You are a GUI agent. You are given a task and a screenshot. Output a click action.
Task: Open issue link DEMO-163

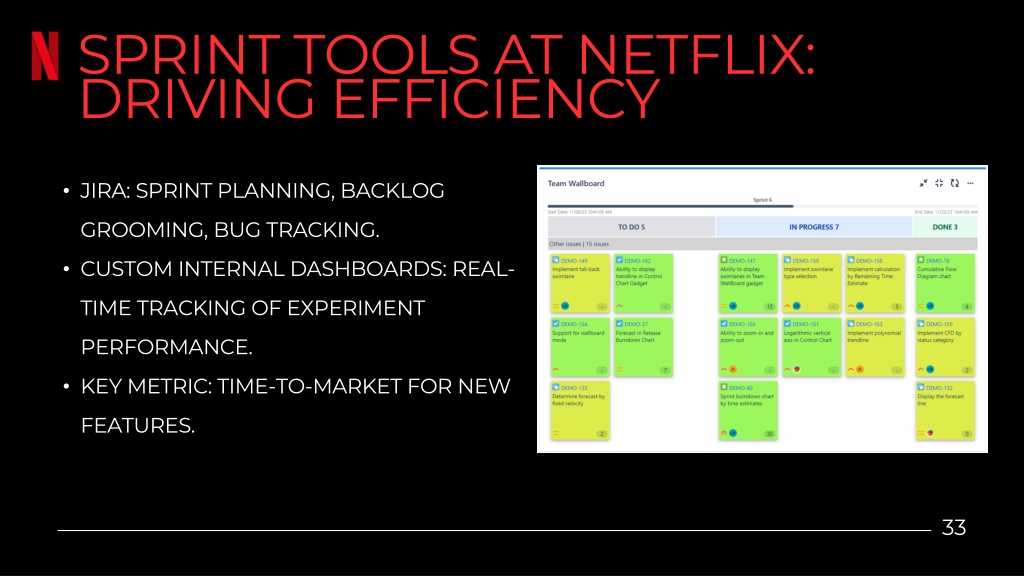click(x=869, y=324)
